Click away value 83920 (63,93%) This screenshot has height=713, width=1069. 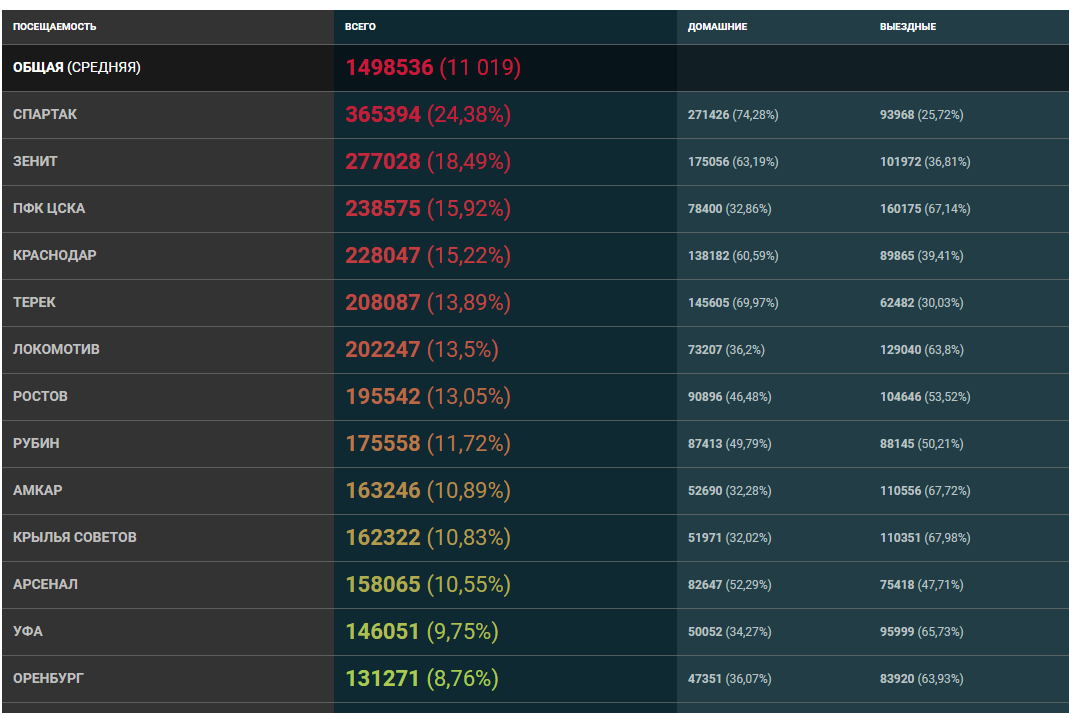click(x=921, y=679)
